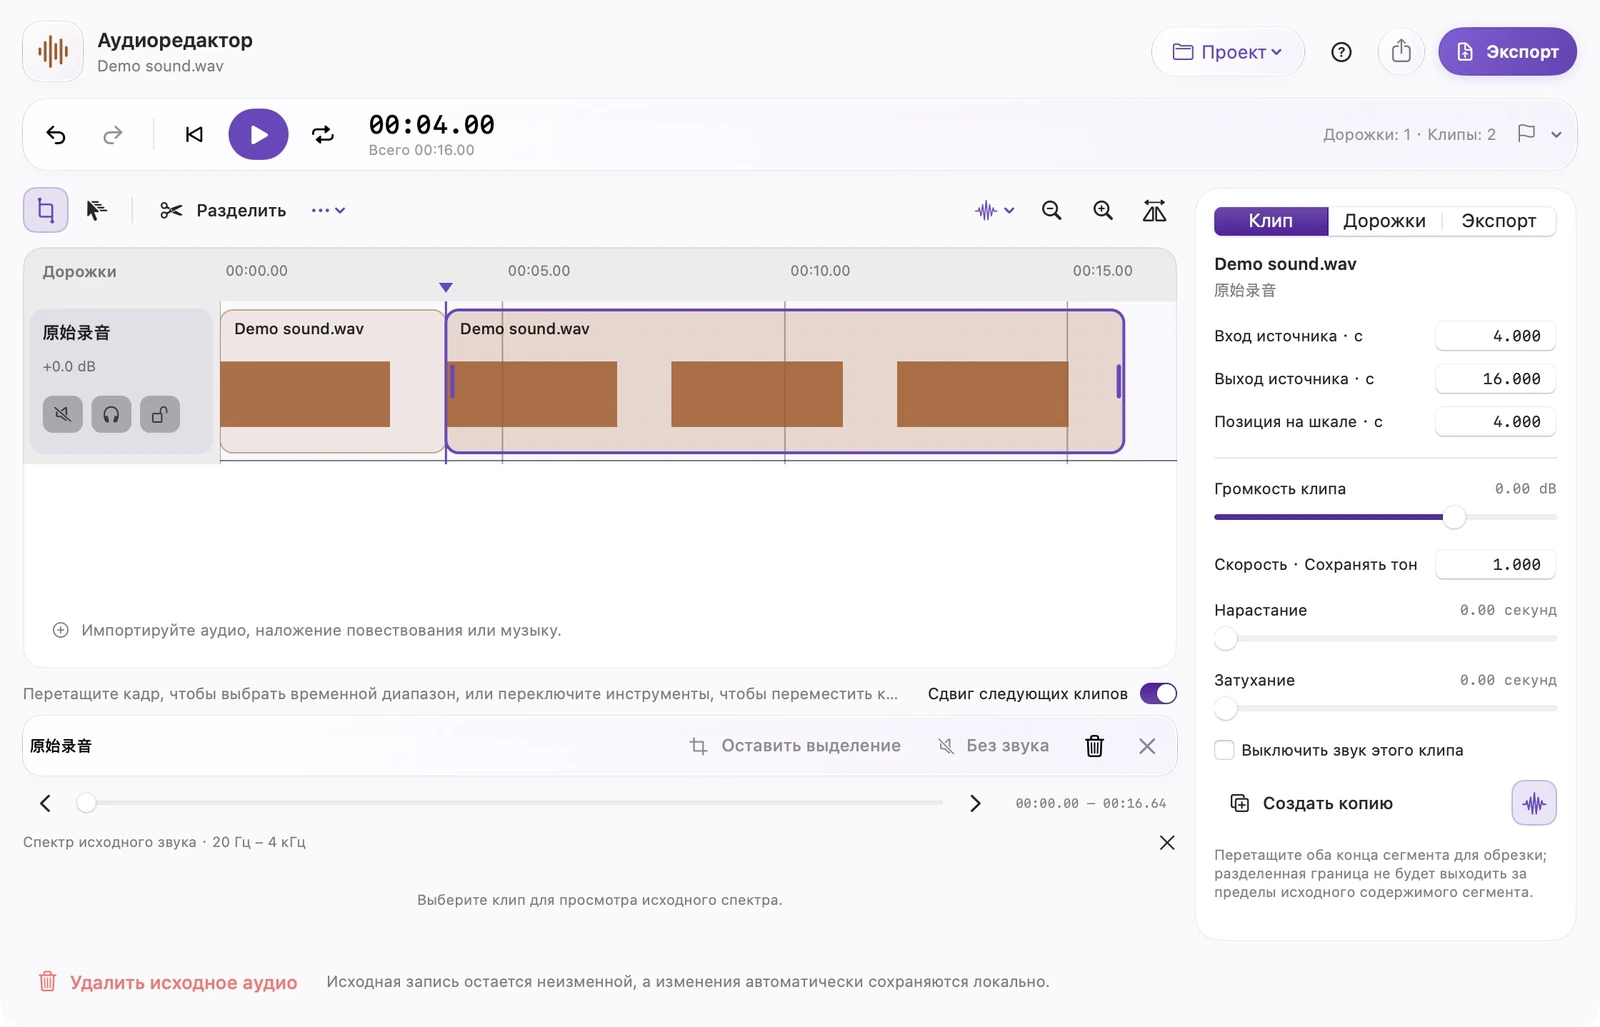Click the Нарастание slider handle
The height and width of the screenshot is (1027, 1600).
pos(1226,638)
